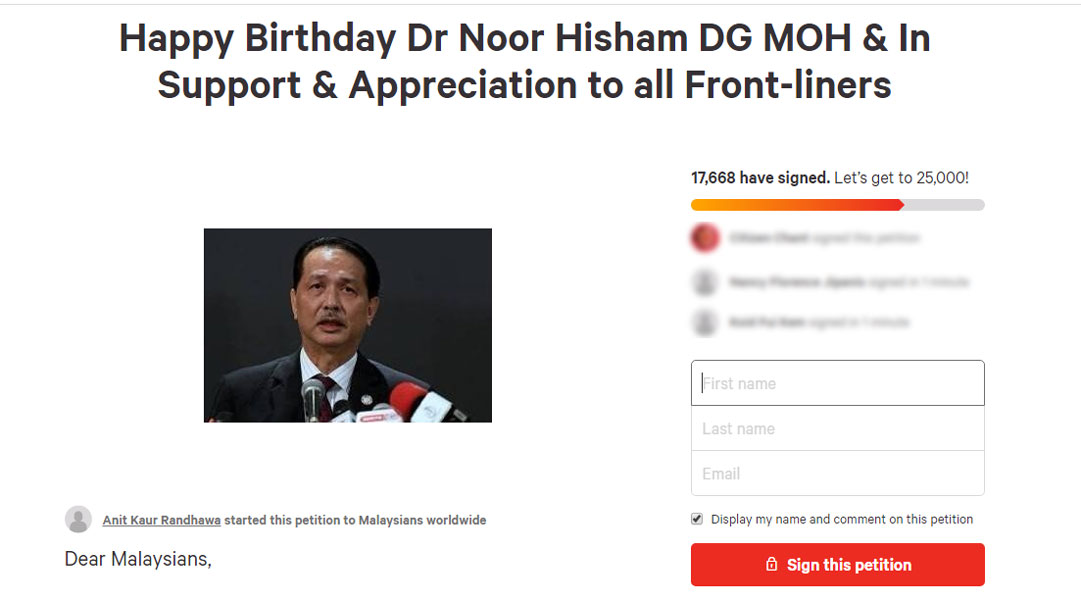Click the third blurred signer name entry
Viewport: 1081px width, 600px height.
point(819,322)
